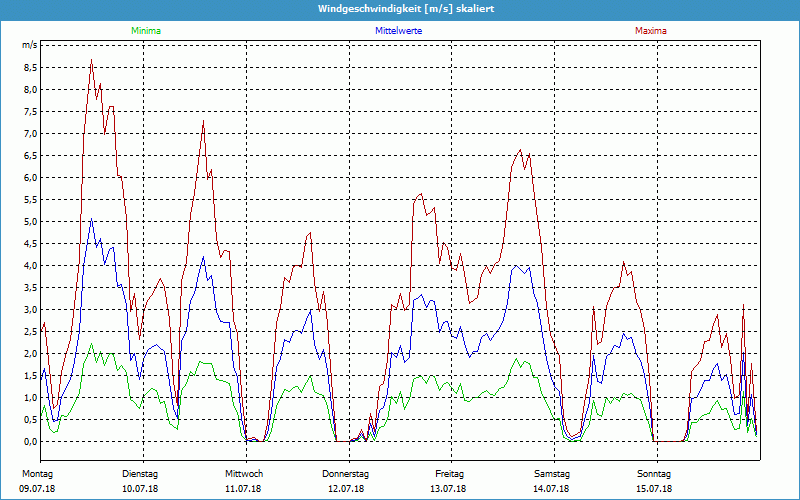Image resolution: width=800 pixels, height=500 pixels.
Task: Click the red 'Maxima' legend label
Action: tap(651, 31)
